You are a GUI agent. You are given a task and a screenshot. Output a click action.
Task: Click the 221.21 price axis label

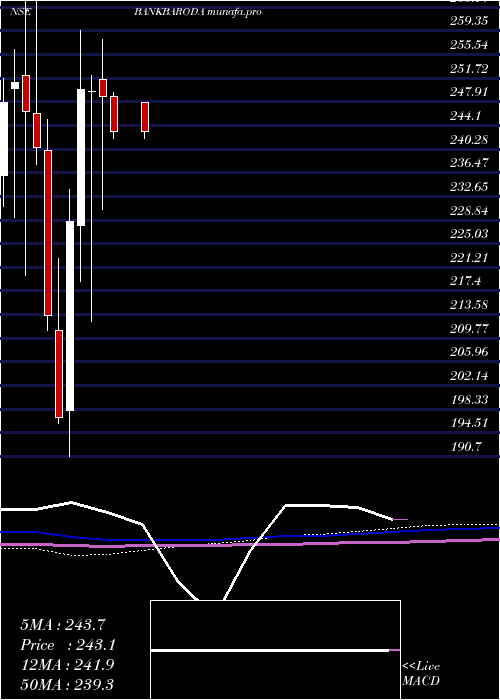tap(469, 258)
